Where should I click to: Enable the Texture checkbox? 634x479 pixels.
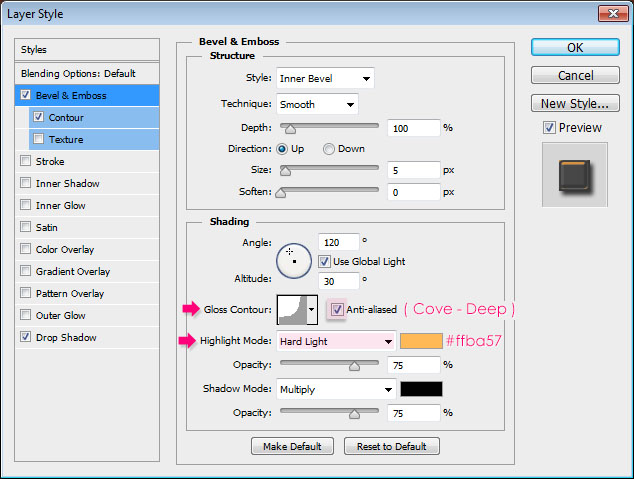coord(38,139)
